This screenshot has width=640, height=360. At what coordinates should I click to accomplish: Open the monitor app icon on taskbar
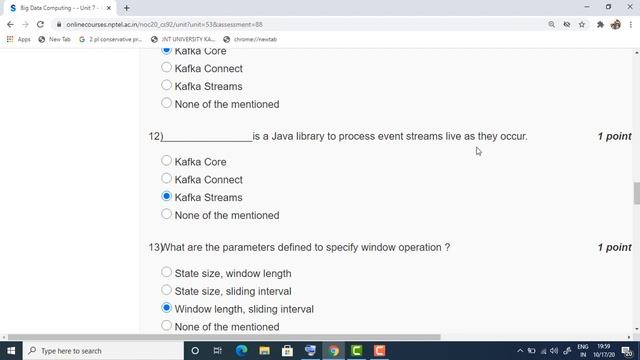coord(310,351)
